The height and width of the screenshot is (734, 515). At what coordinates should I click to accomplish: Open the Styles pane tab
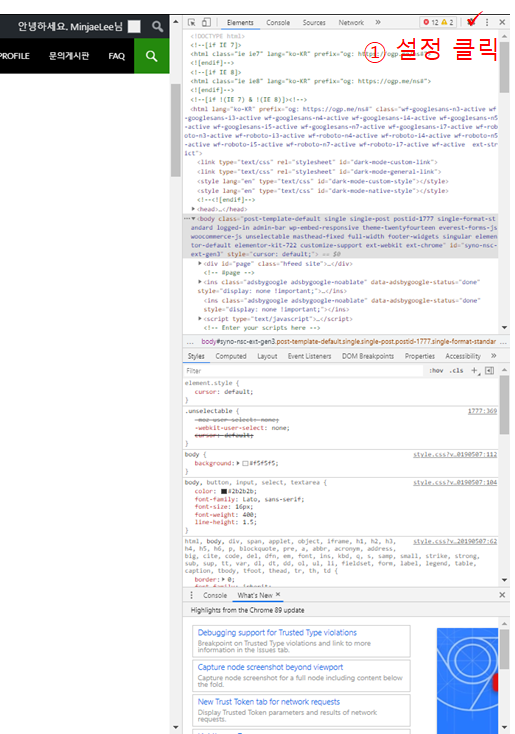coord(196,356)
